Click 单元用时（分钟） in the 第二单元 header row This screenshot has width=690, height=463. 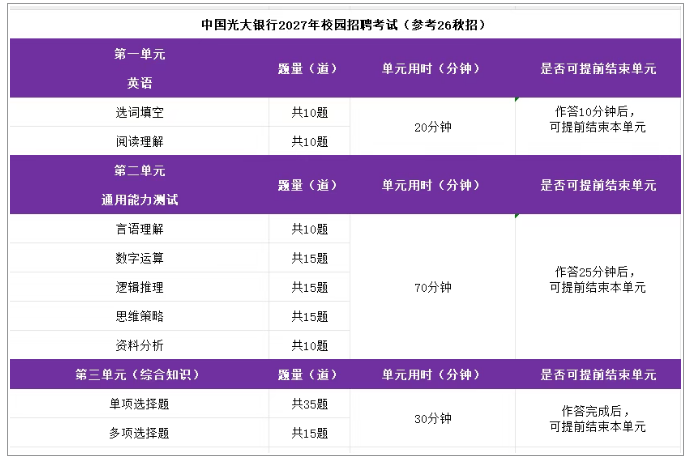(431, 185)
